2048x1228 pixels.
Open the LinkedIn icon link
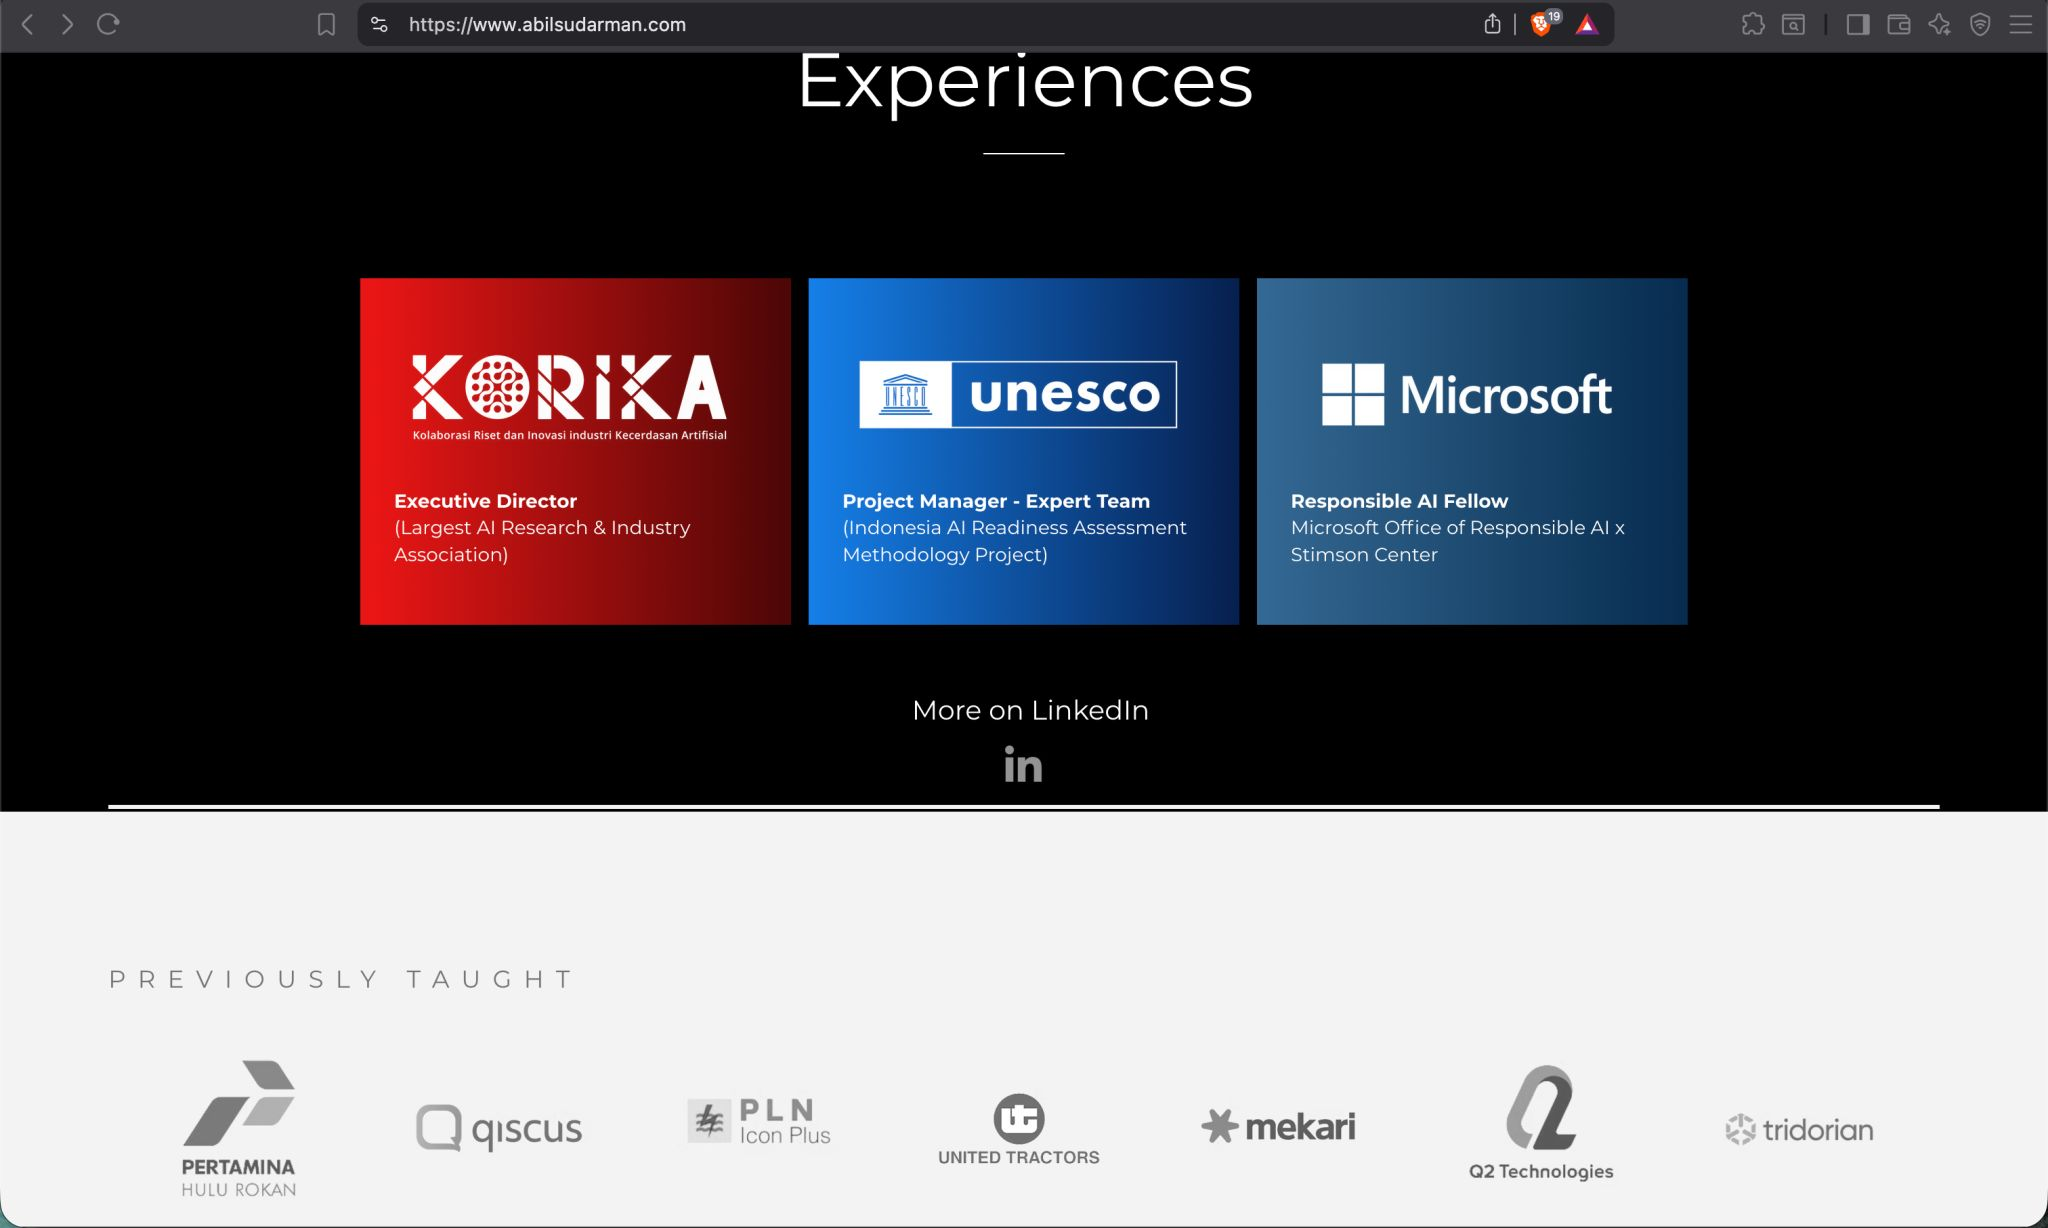[1023, 765]
